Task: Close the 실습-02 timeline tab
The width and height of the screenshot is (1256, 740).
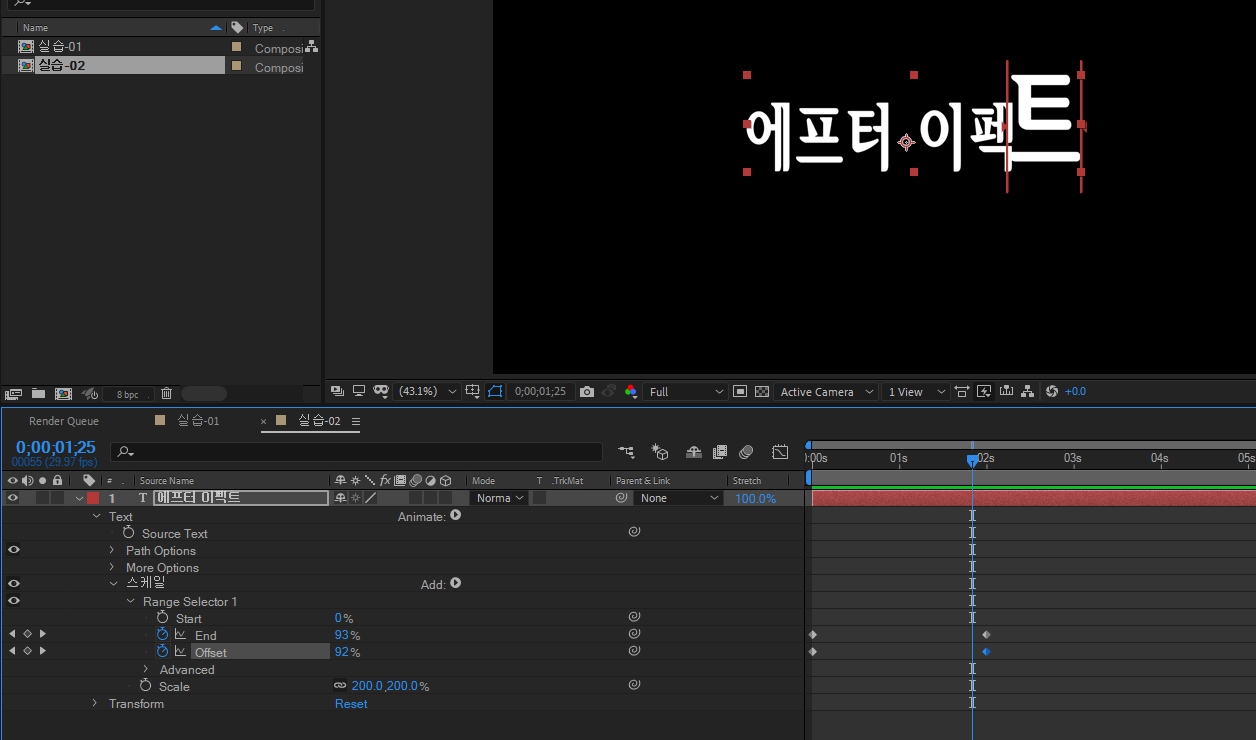Action: tap(264, 422)
